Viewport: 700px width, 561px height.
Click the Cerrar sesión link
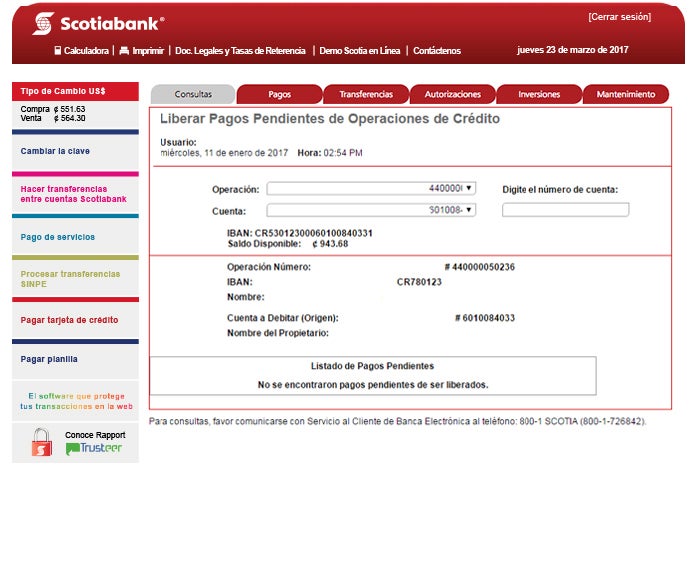point(619,17)
